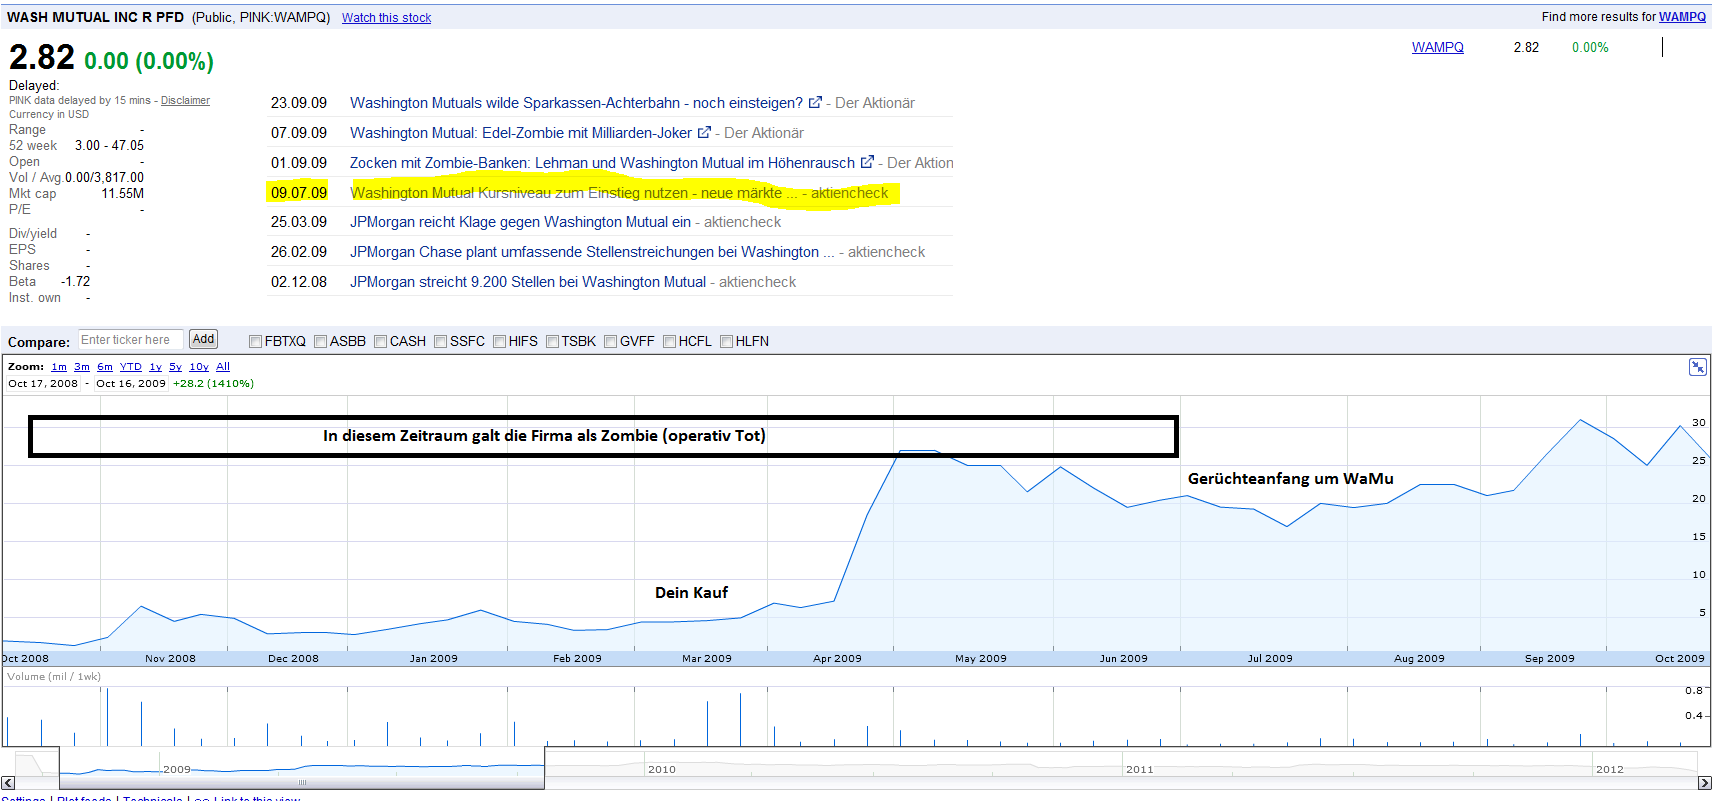Enable ASBB comparison checkbox
1722x801 pixels.
[x=320, y=341]
